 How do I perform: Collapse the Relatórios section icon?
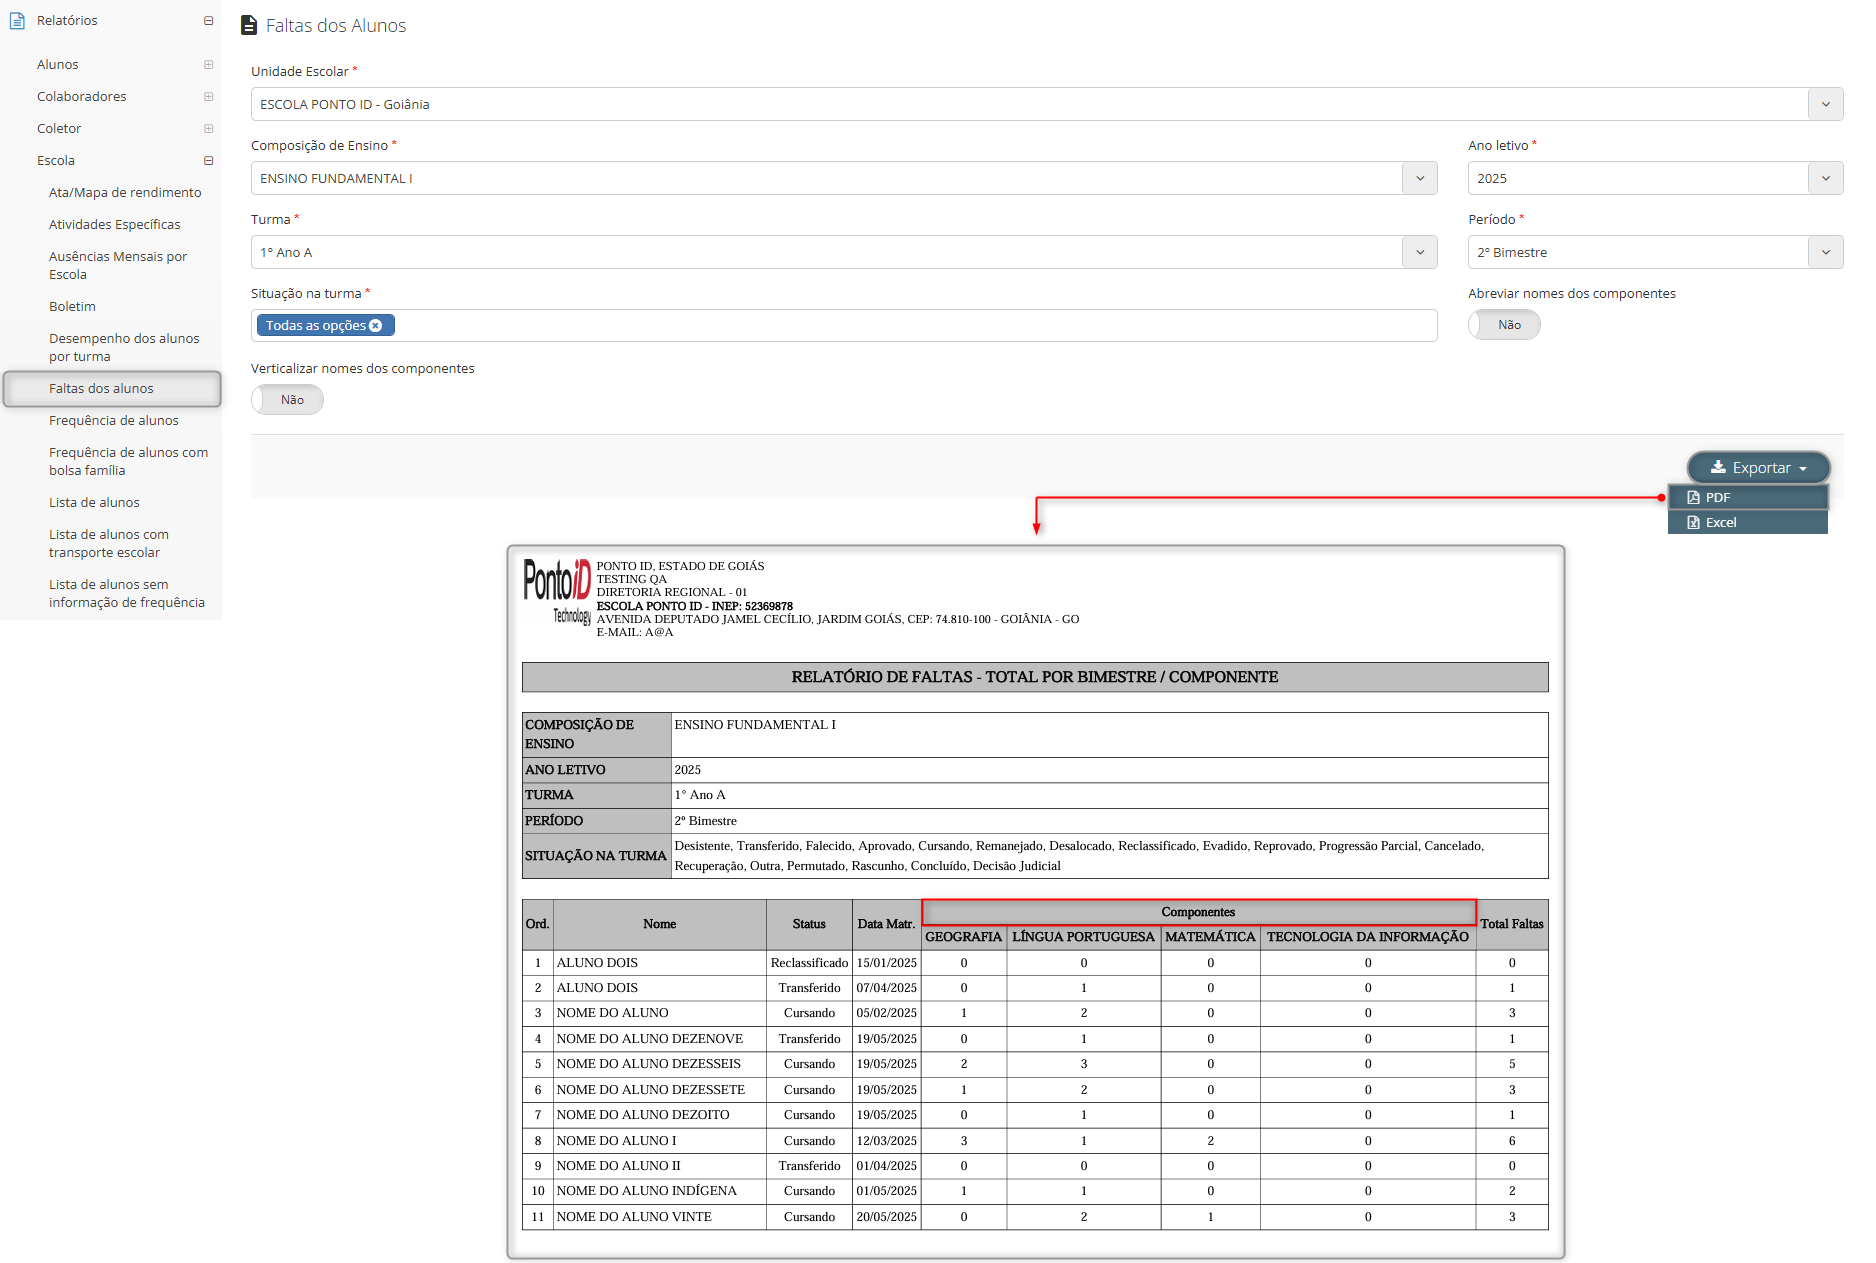coord(208,20)
